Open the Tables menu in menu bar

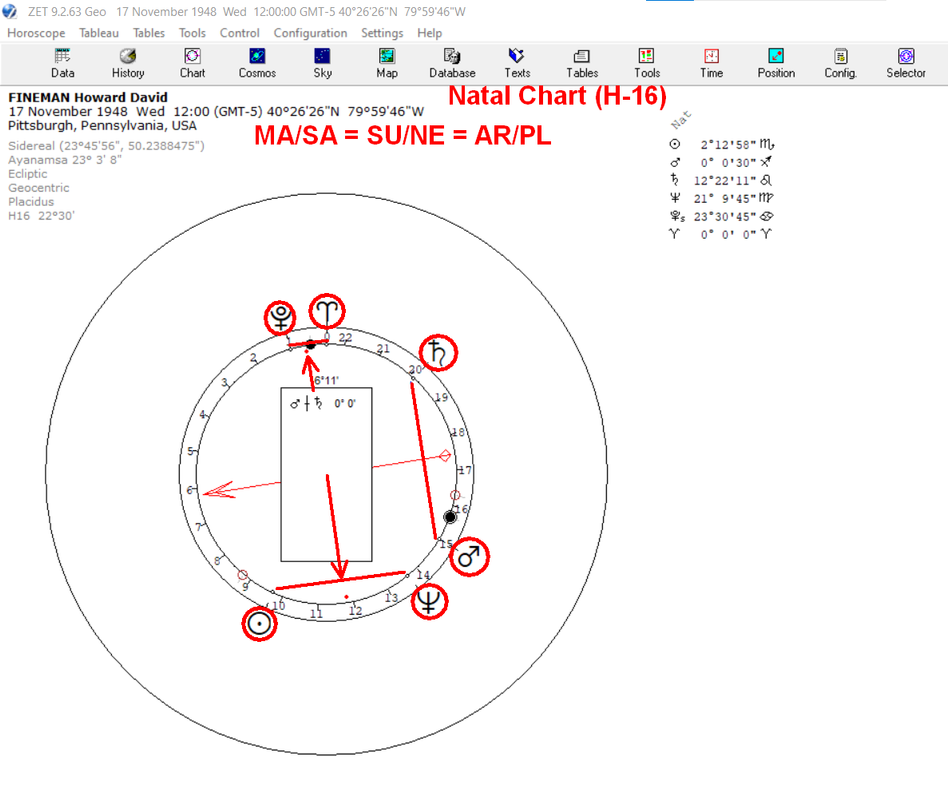point(149,33)
